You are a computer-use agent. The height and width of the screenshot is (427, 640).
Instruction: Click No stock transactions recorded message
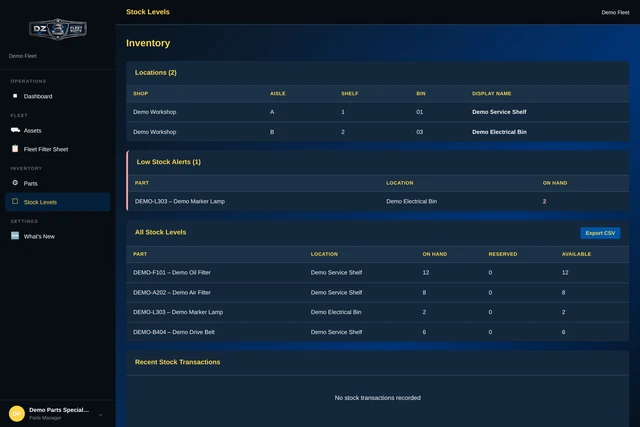(378, 398)
